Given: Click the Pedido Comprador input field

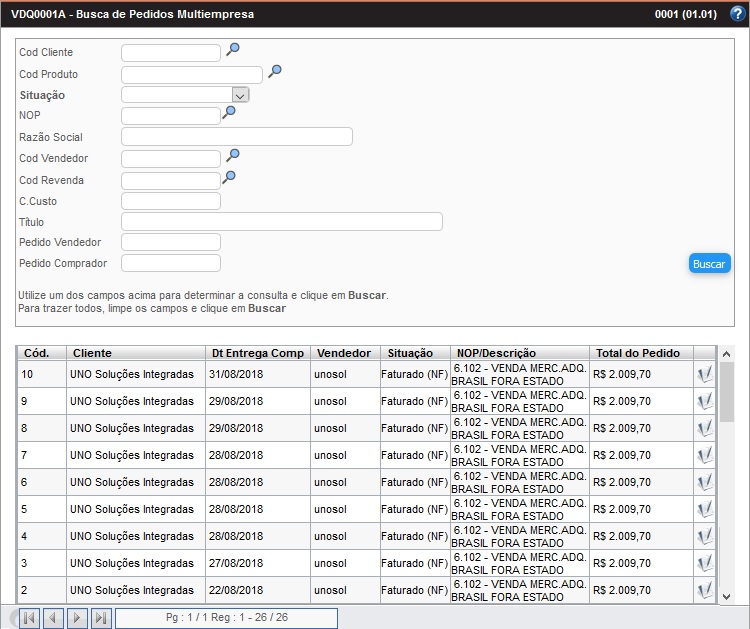Looking at the screenshot, I should [x=170, y=263].
